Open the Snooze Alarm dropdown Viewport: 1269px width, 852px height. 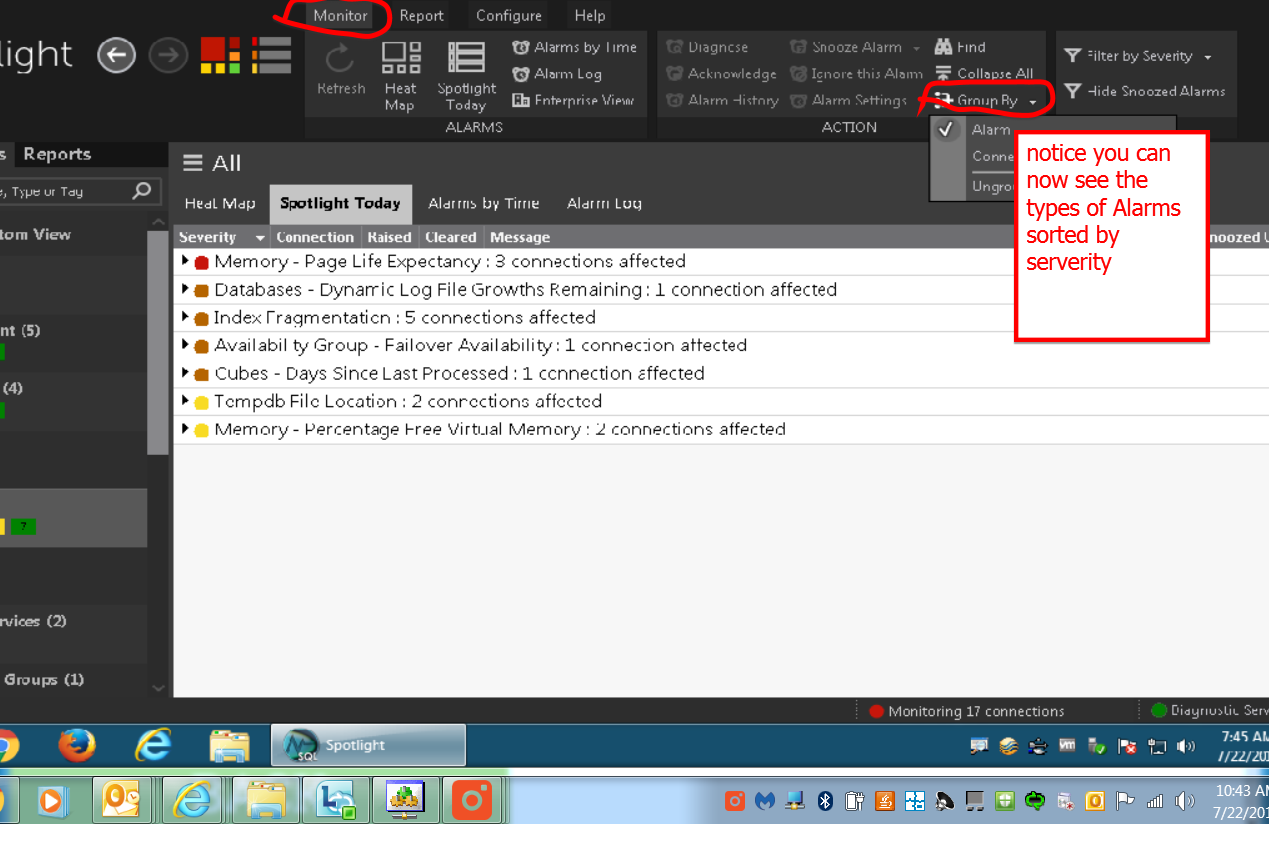(x=855, y=47)
